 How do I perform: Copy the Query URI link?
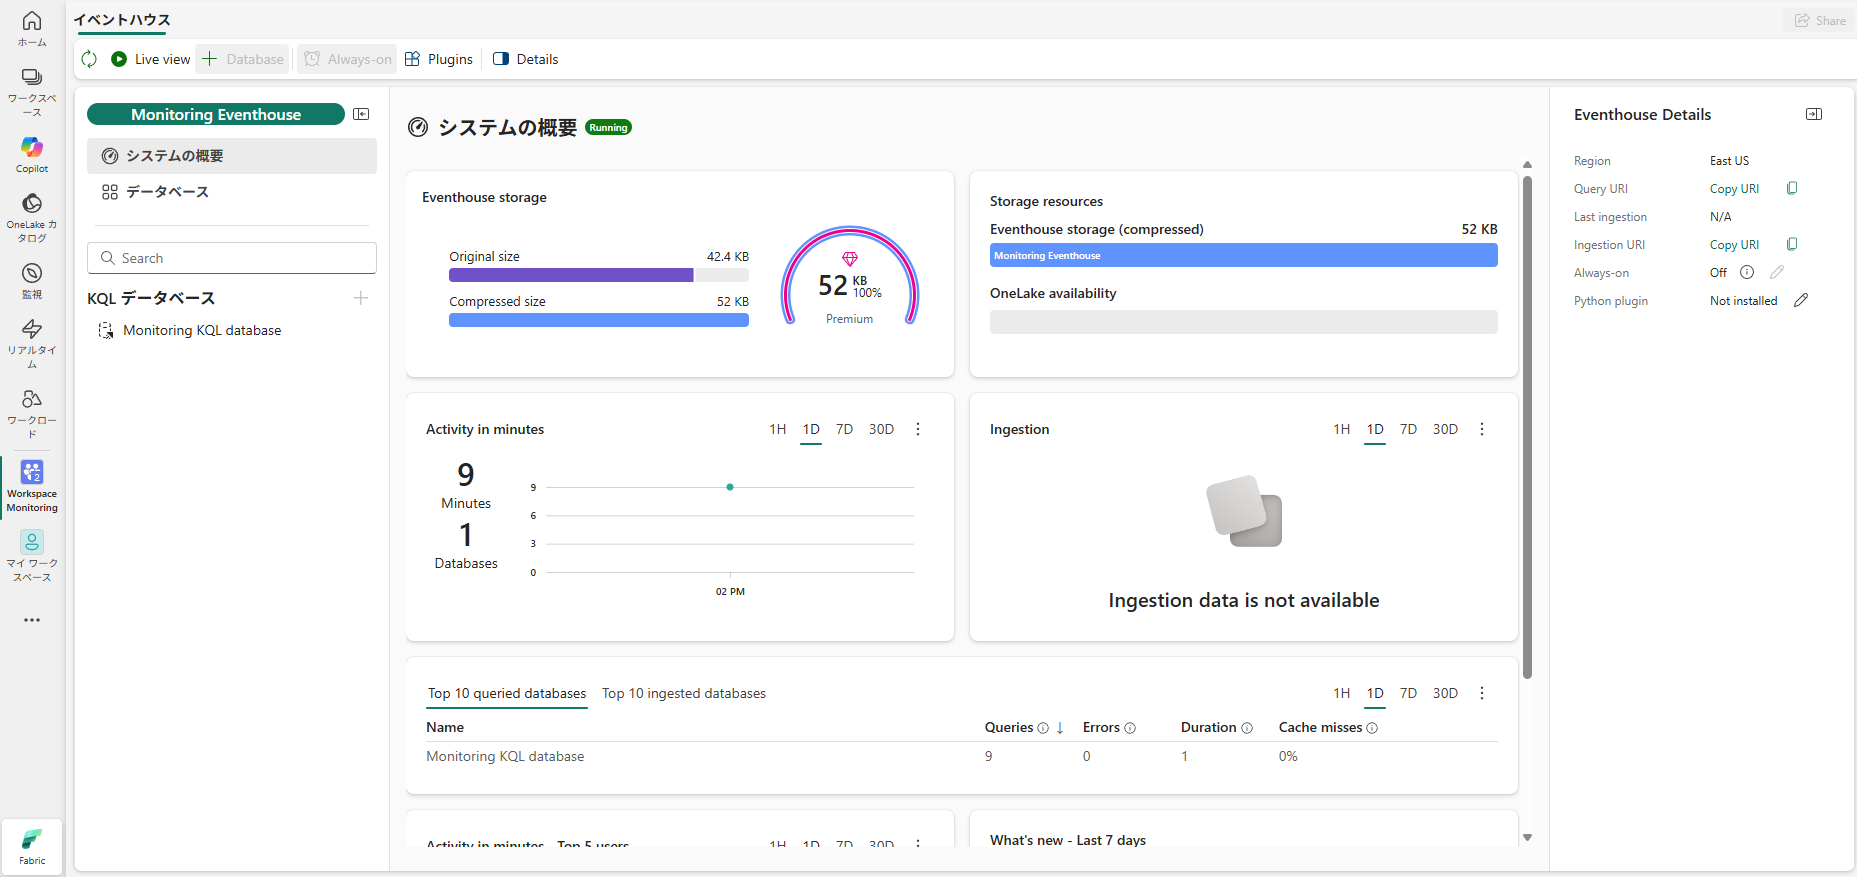pos(1734,189)
